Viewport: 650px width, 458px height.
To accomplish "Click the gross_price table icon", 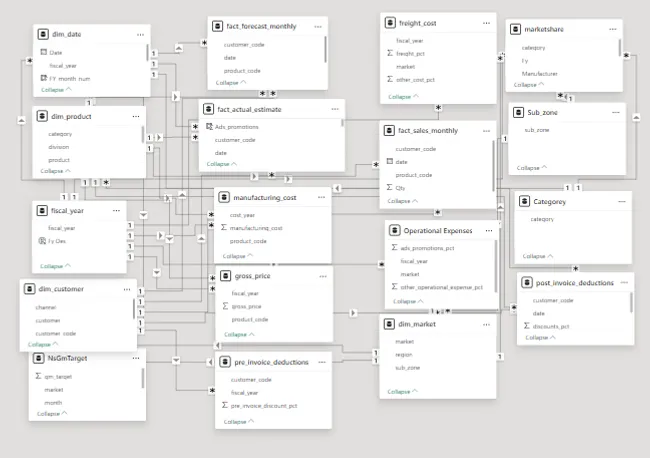I will point(226,276).
